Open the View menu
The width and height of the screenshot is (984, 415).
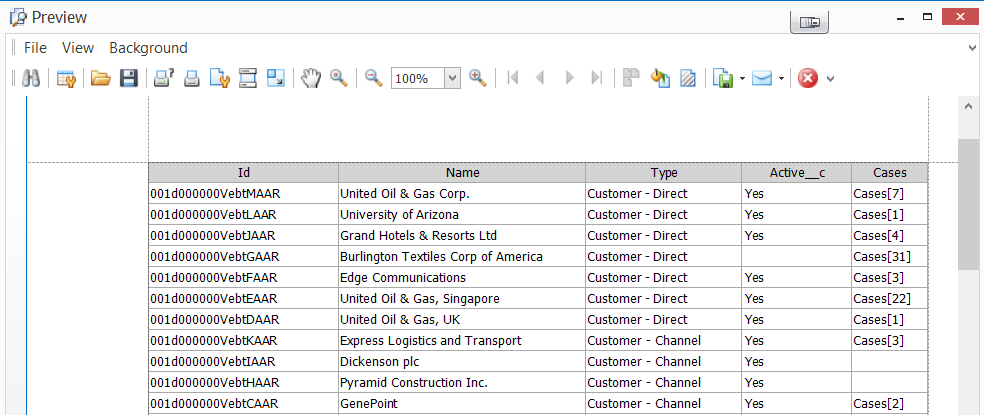click(x=78, y=48)
